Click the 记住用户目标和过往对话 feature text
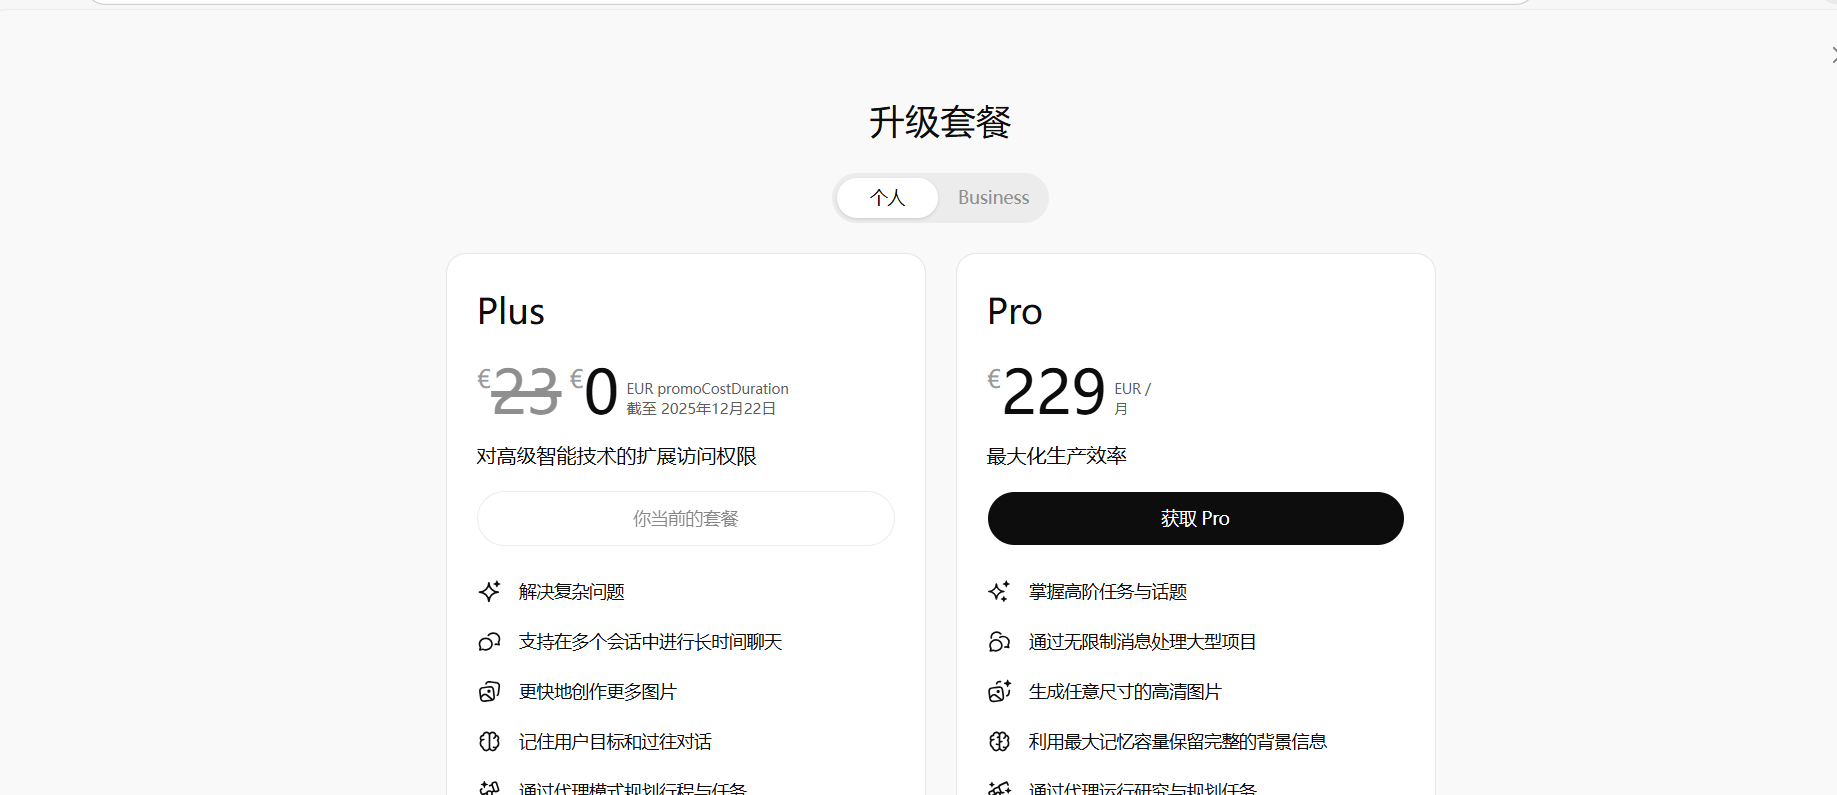This screenshot has height=795, width=1837. pos(616,742)
